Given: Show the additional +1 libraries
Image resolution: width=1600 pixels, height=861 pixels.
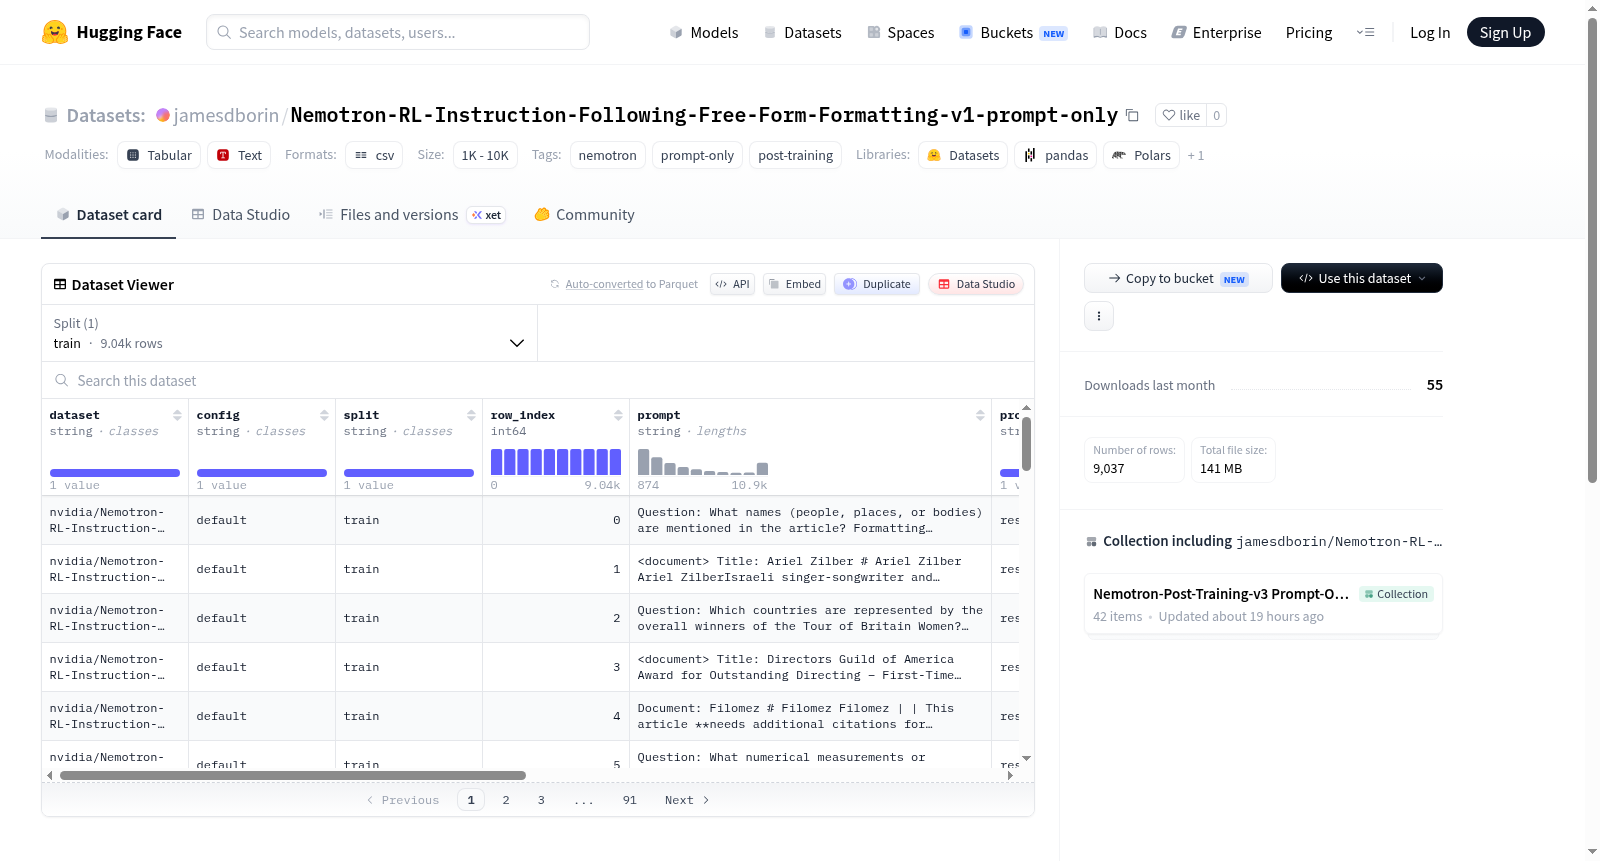Looking at the screenshot, I should pyautogui.click(x=1196, y=156).
